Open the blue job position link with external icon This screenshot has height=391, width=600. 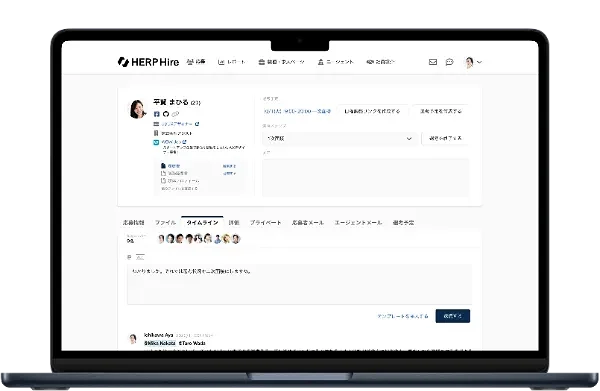pyautogui.click(x=180, y=124)
